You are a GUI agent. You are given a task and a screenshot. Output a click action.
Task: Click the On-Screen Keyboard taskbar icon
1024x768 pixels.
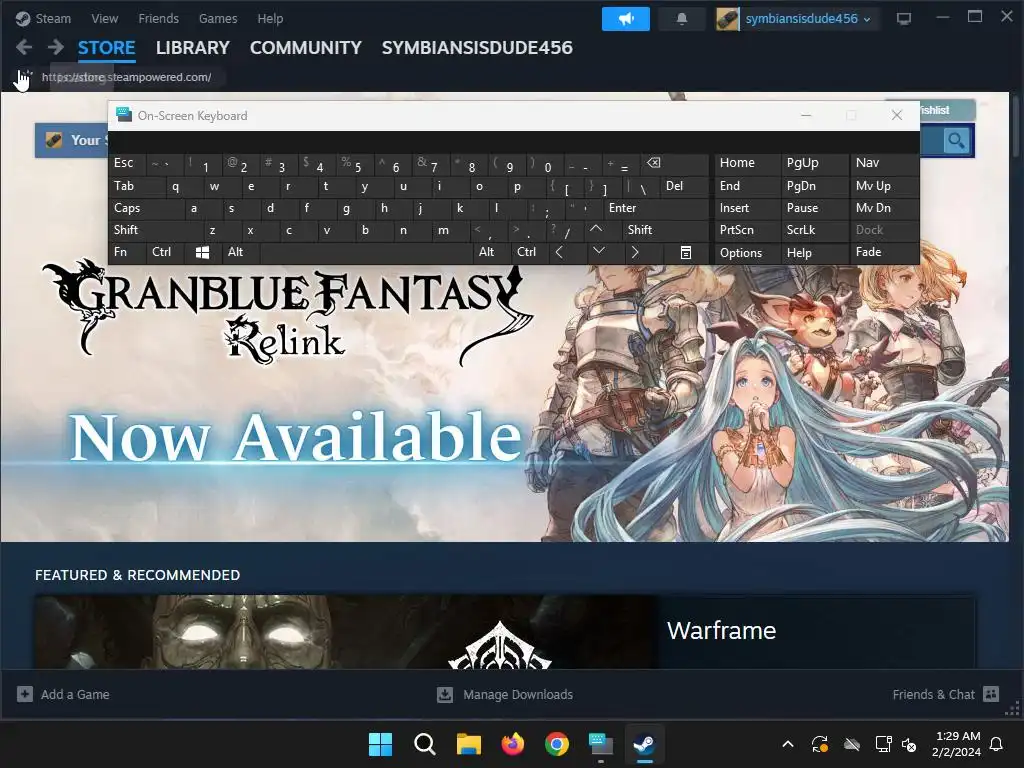(601, 744)
